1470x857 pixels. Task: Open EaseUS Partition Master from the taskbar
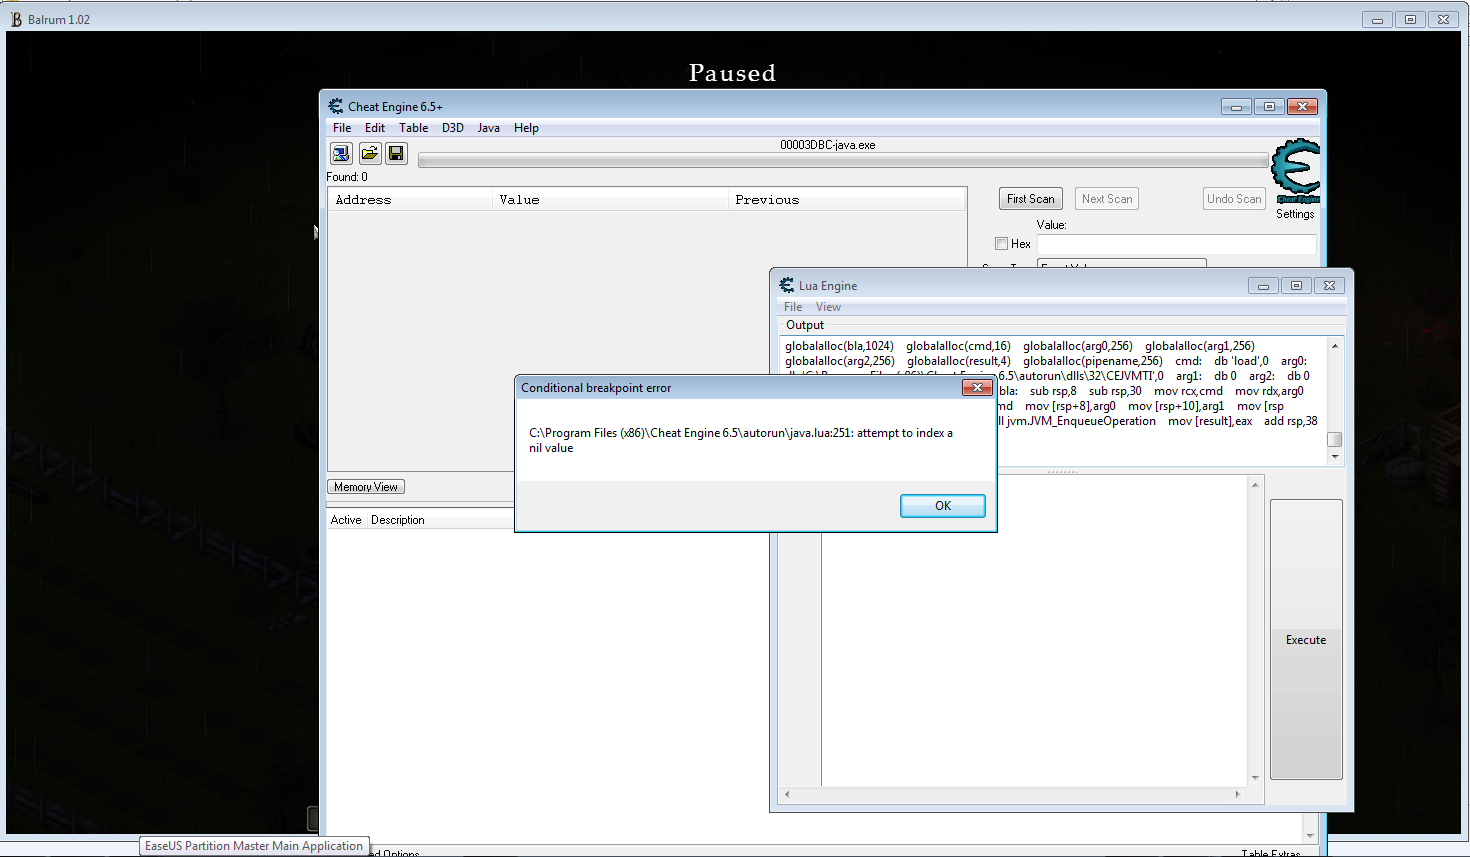(253, 845)
